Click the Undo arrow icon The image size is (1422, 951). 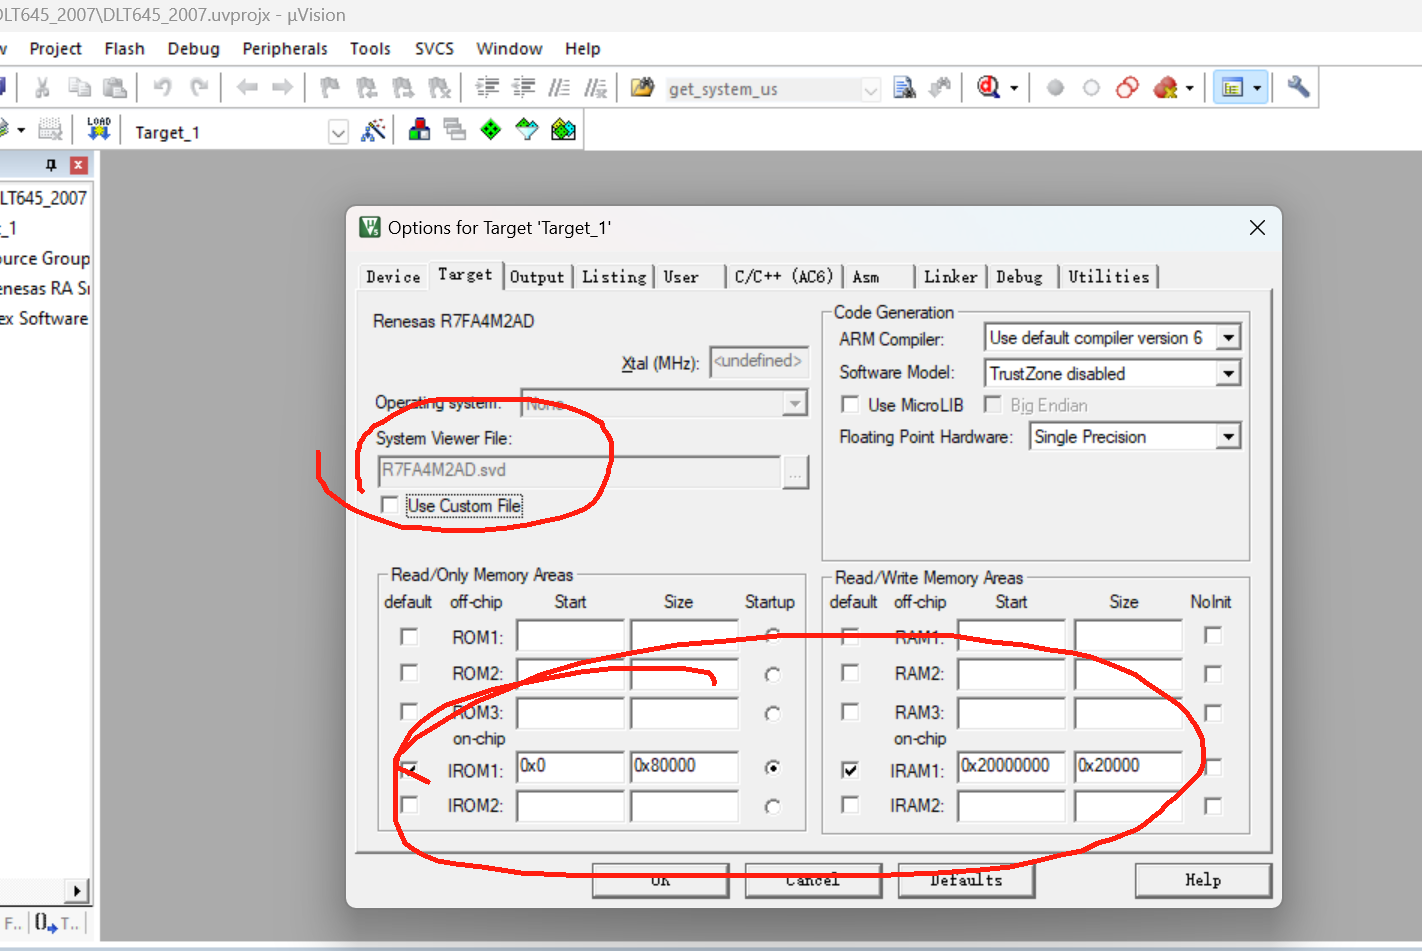click(x=162, y=88)
